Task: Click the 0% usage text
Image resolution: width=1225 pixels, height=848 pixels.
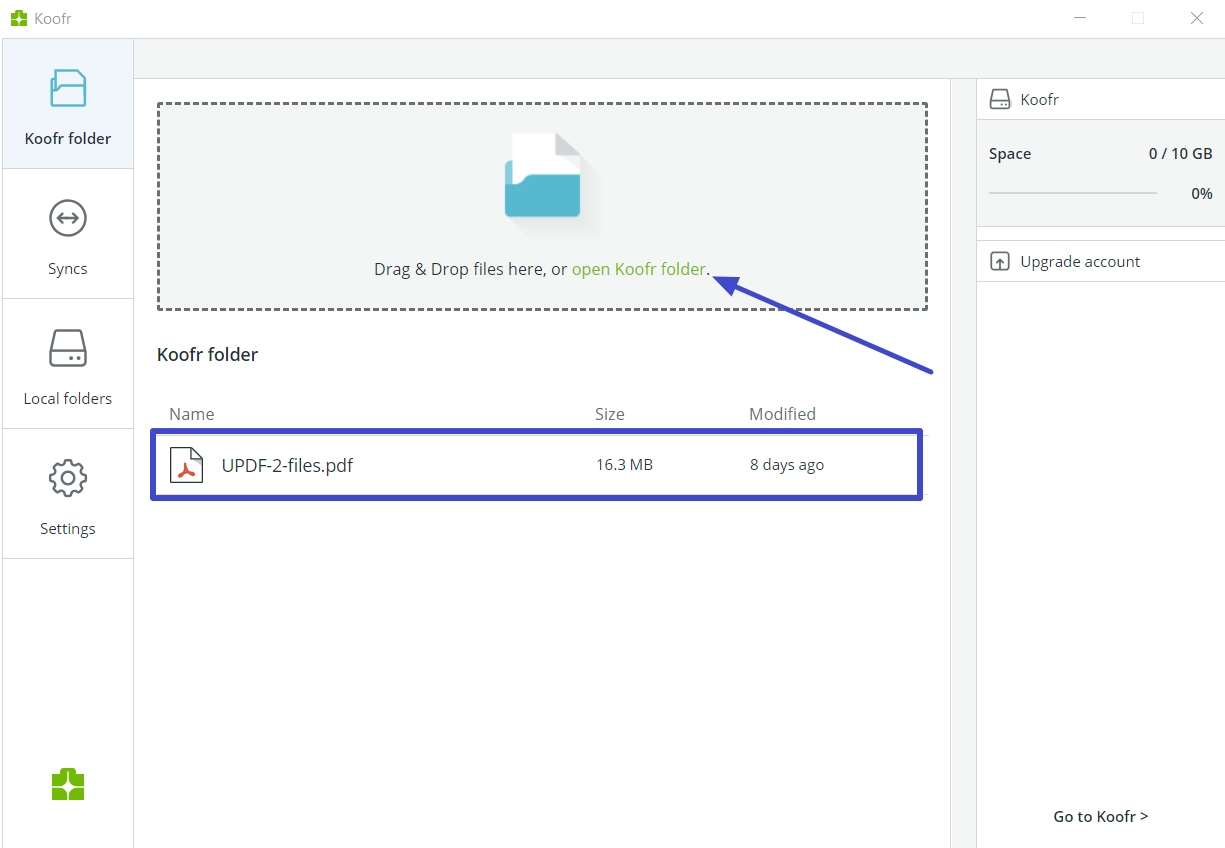Action: pos(1201,193)
